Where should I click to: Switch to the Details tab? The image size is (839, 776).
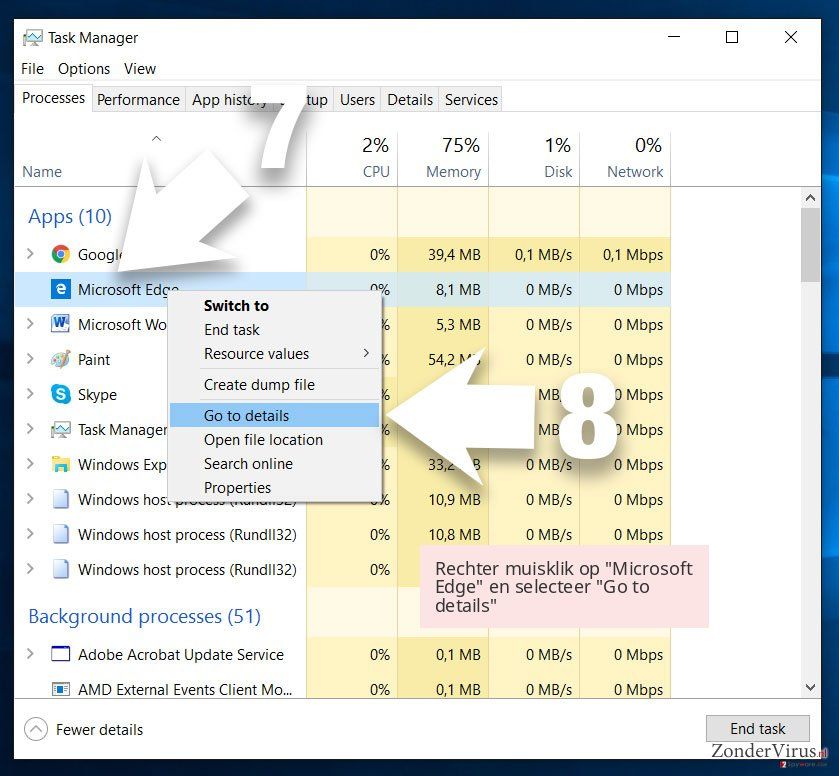[x=410, y=100]
